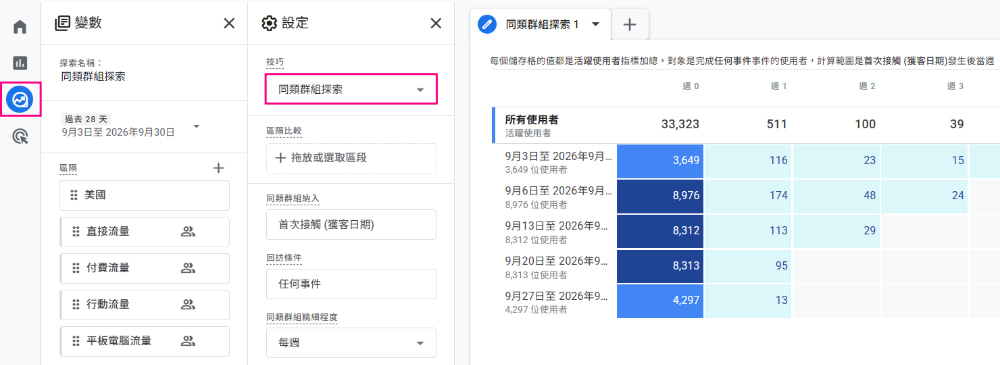1000x365 pixels.
Task: Click users icon on 平板電腦流量 segment
Action: coord(188,341)
